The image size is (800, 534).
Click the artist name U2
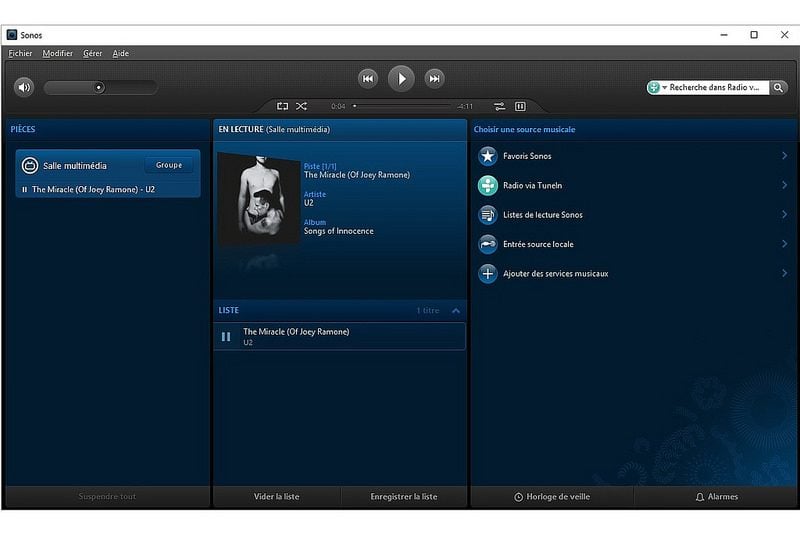tap(309, 203)
